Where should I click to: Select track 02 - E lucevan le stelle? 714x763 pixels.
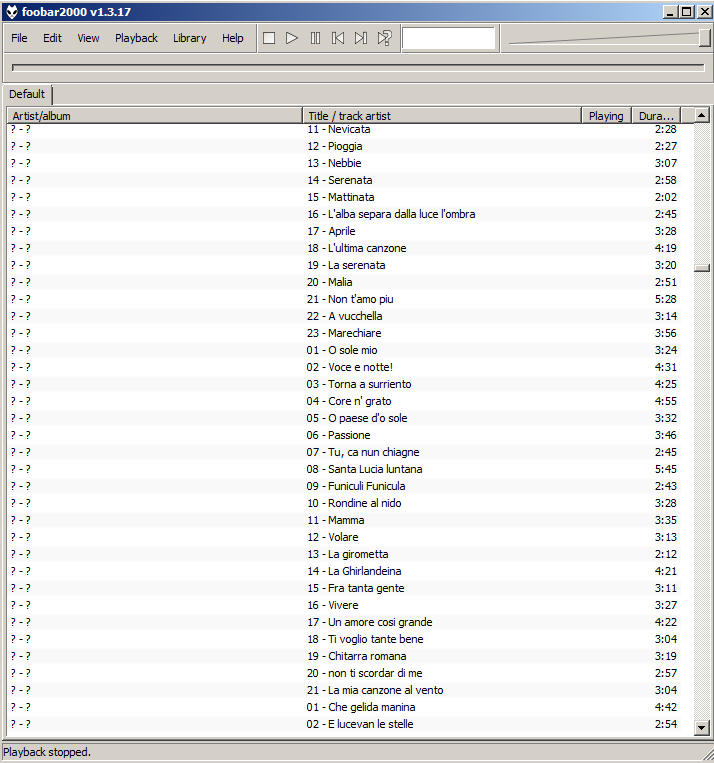pyautogui.click(x=344, y=725)
